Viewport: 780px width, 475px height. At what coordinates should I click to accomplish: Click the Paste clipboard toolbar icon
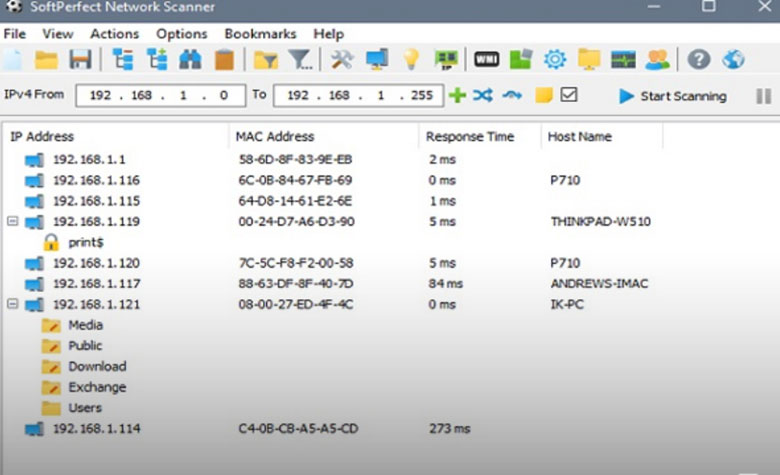[224, 60]
